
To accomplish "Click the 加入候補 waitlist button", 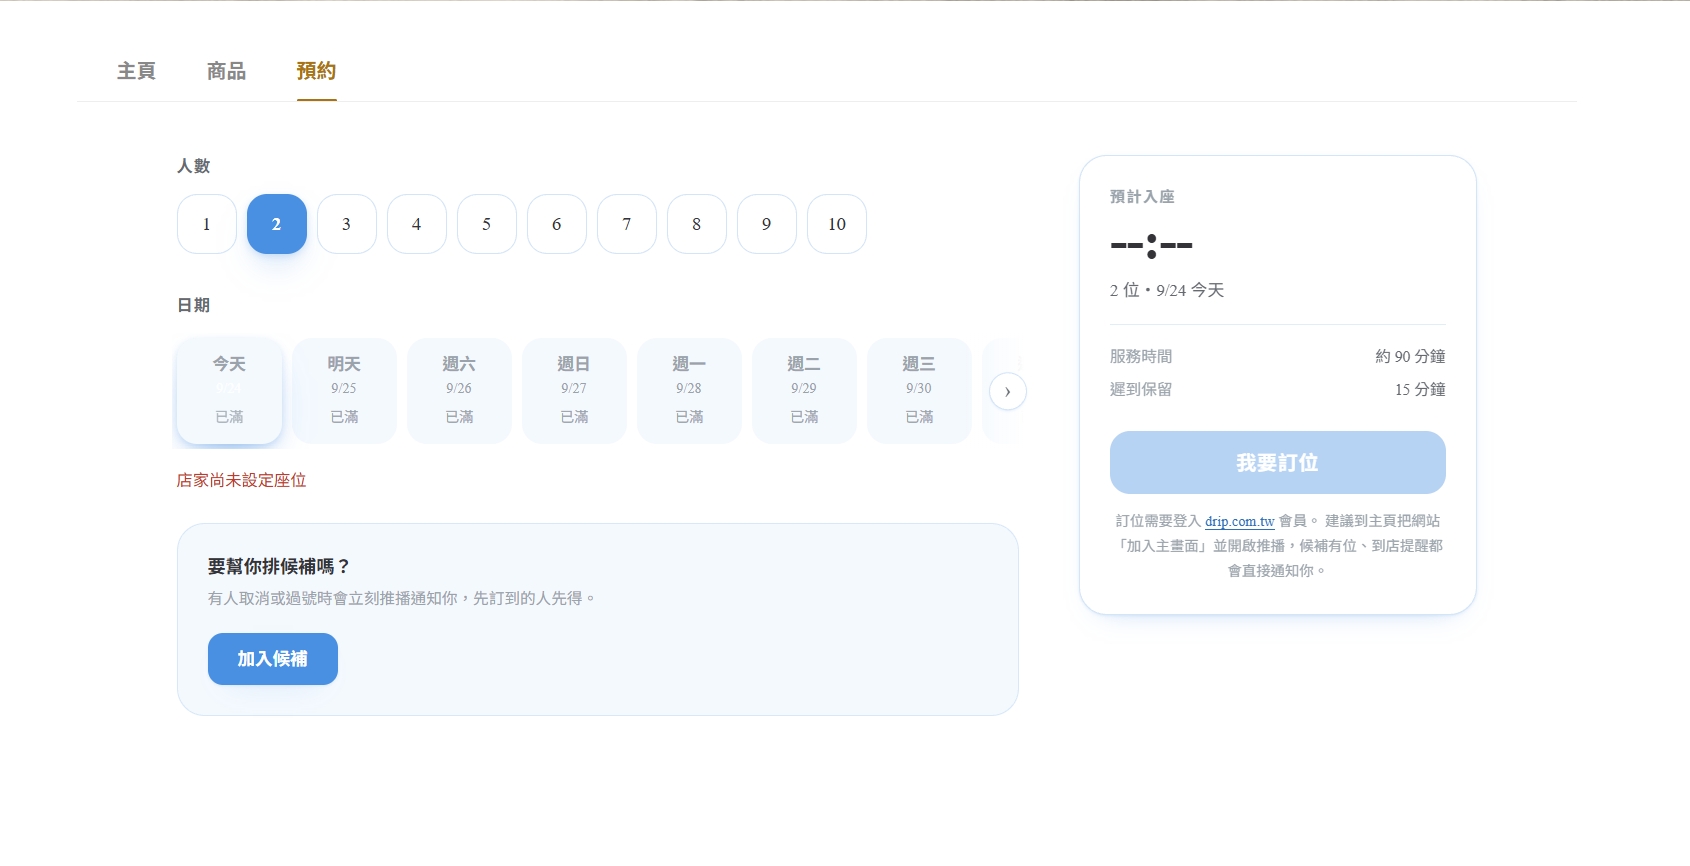I will [x=273, y=659].
